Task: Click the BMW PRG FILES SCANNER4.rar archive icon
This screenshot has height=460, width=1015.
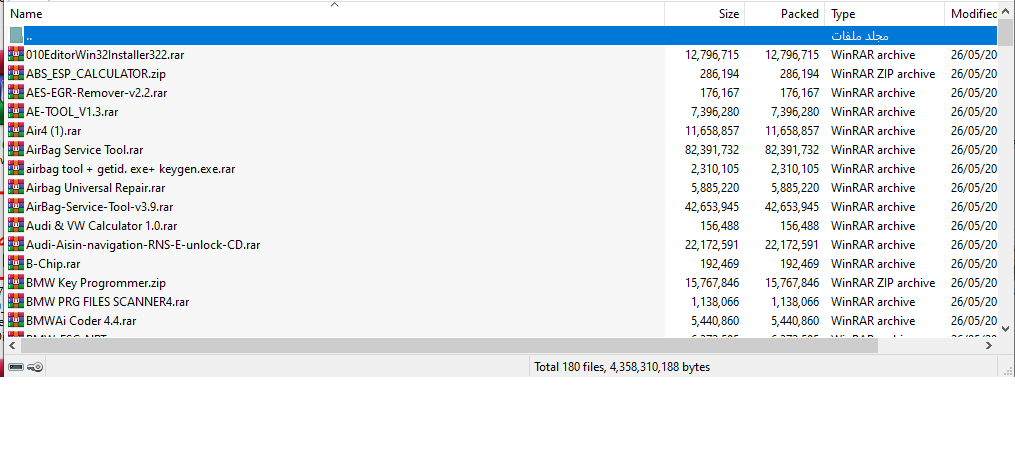Action: click(x=16, y=301)
